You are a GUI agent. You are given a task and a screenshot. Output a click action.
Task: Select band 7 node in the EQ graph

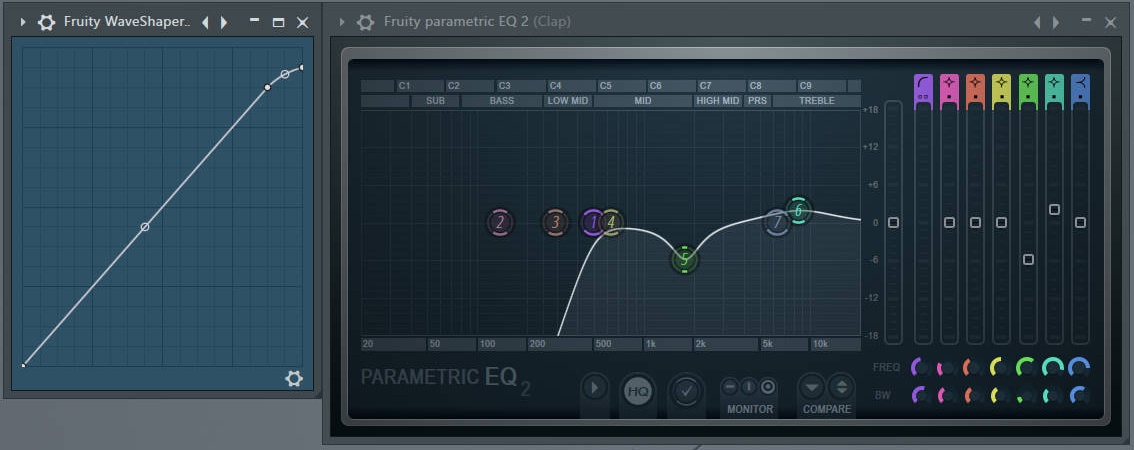[x=777, y=223]
